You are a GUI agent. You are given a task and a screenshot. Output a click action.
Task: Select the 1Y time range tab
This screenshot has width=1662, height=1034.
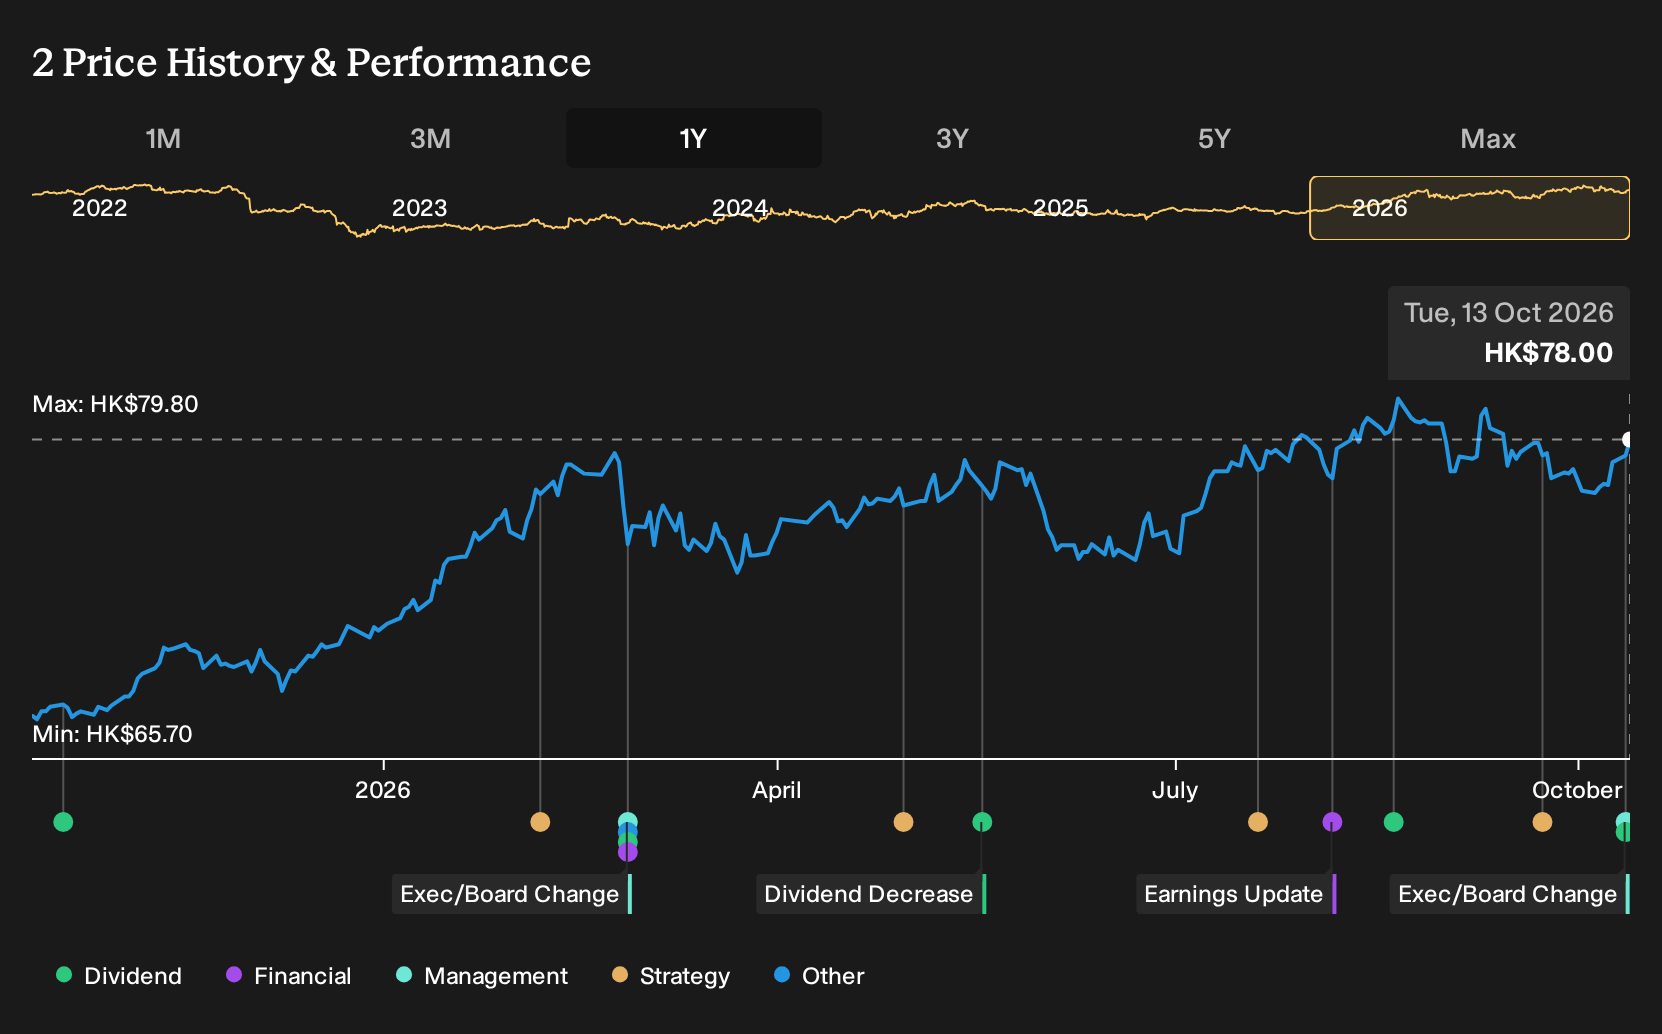click(693, 138)
